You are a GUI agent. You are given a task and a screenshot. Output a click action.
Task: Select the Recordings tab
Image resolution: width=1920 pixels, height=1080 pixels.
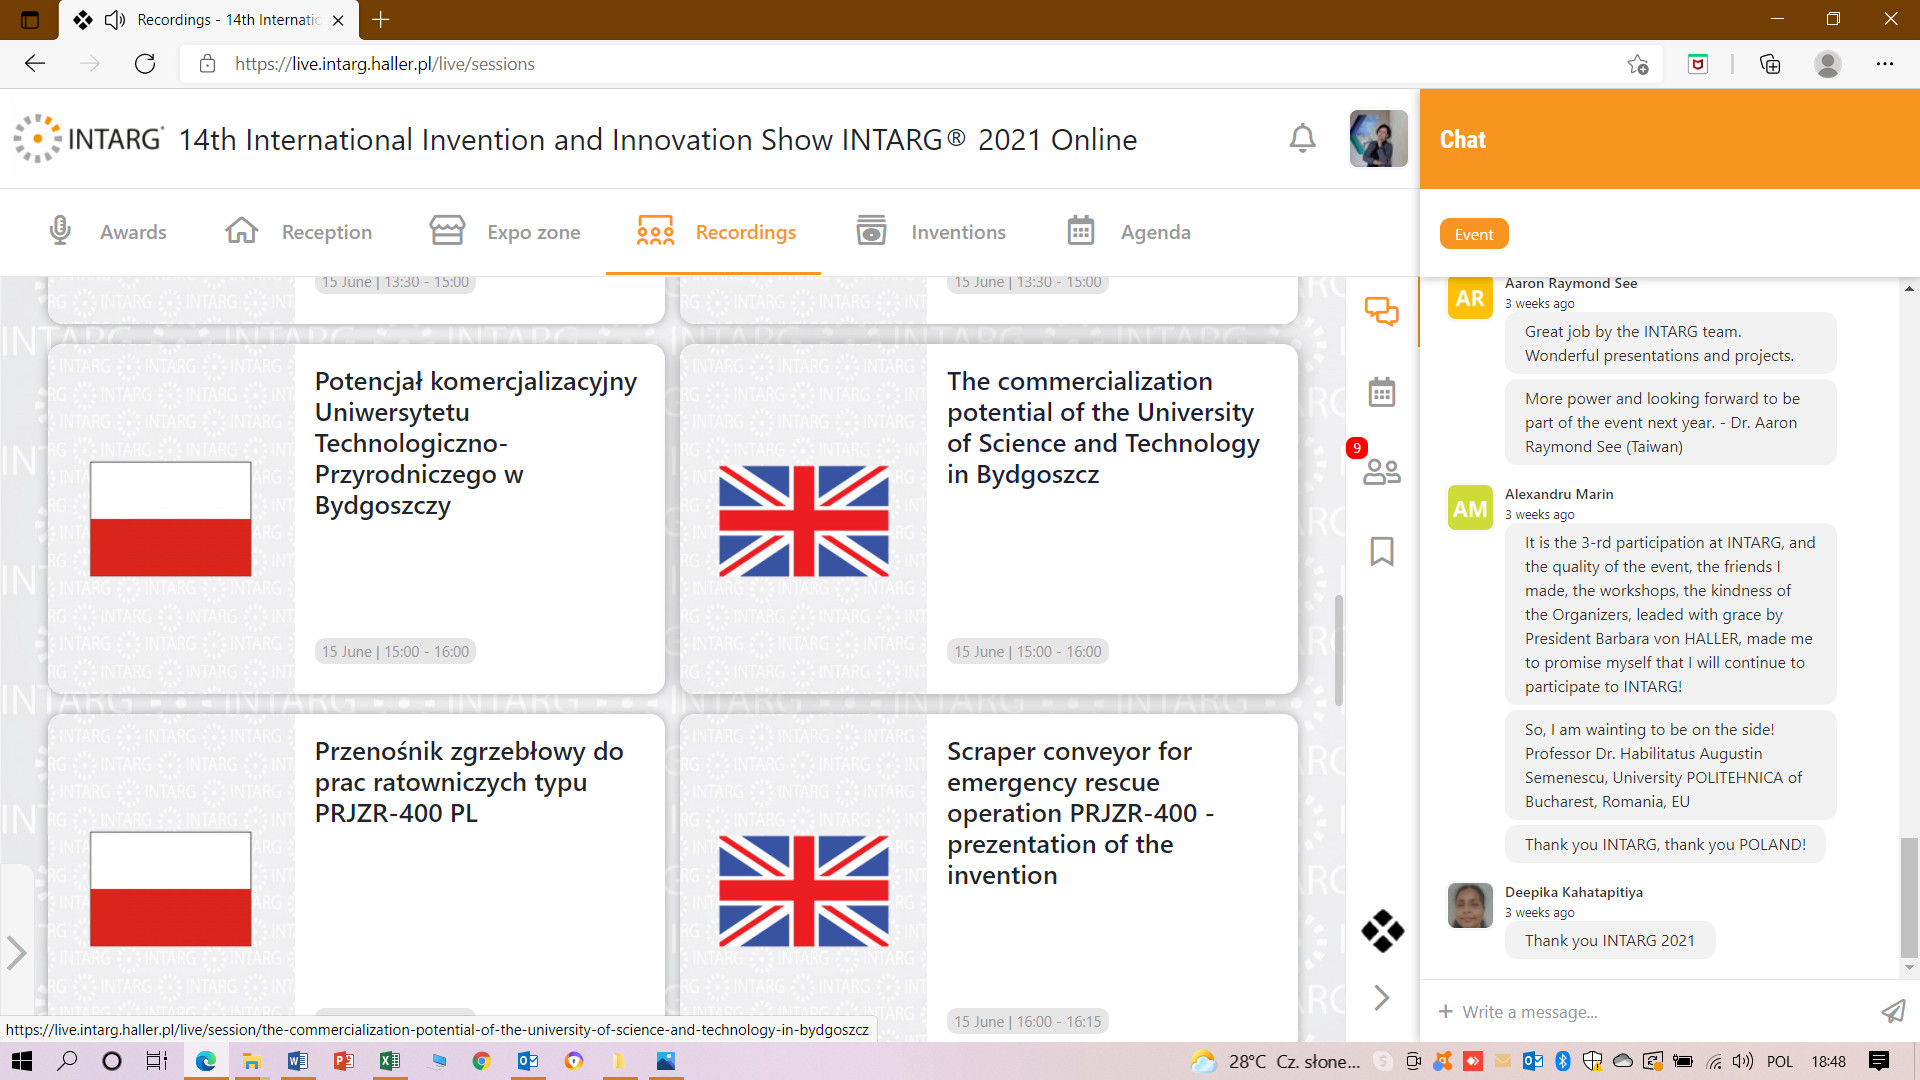tap(716, 232)
